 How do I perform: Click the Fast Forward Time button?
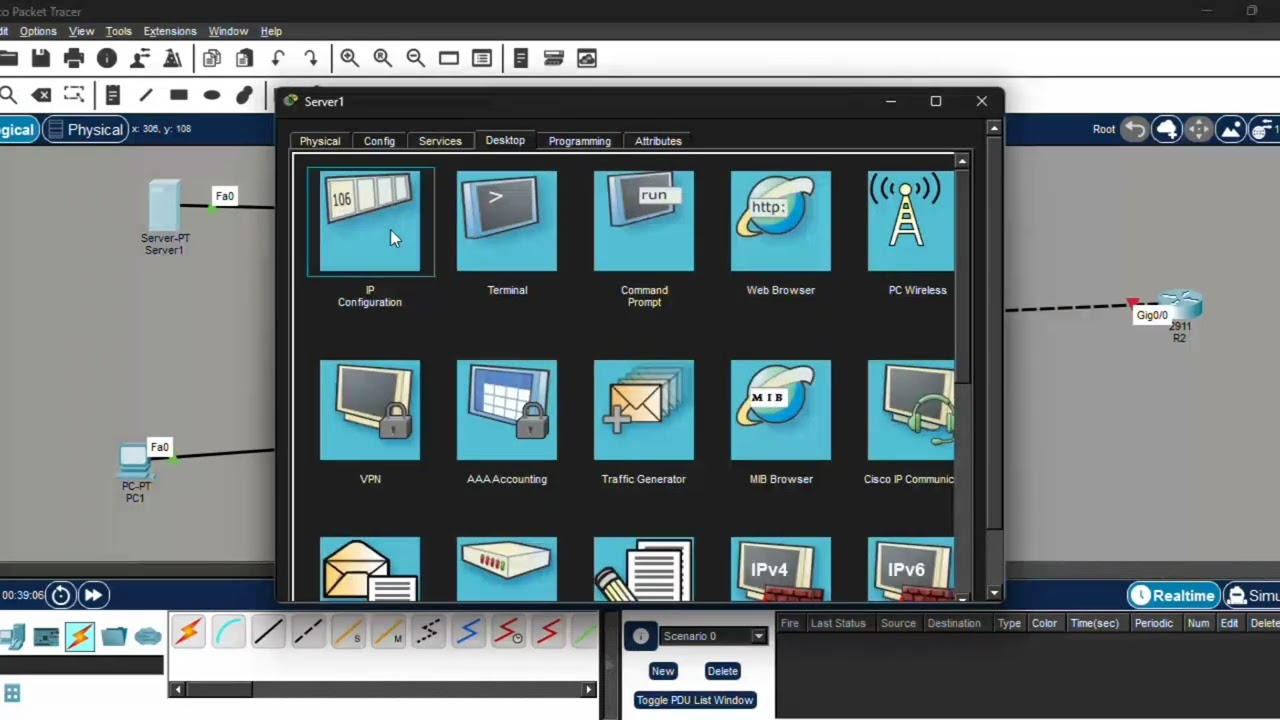[93, 595]
